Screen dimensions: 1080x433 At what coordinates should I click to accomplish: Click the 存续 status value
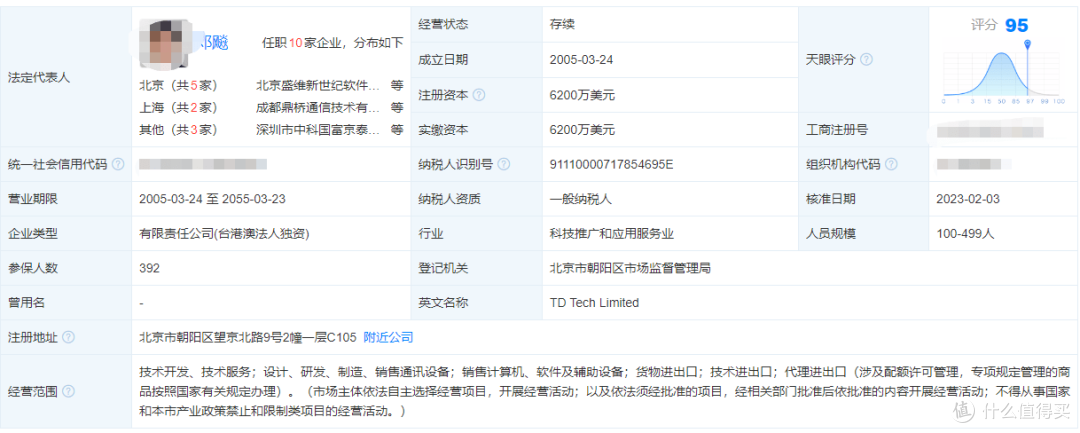coord(562,25)
